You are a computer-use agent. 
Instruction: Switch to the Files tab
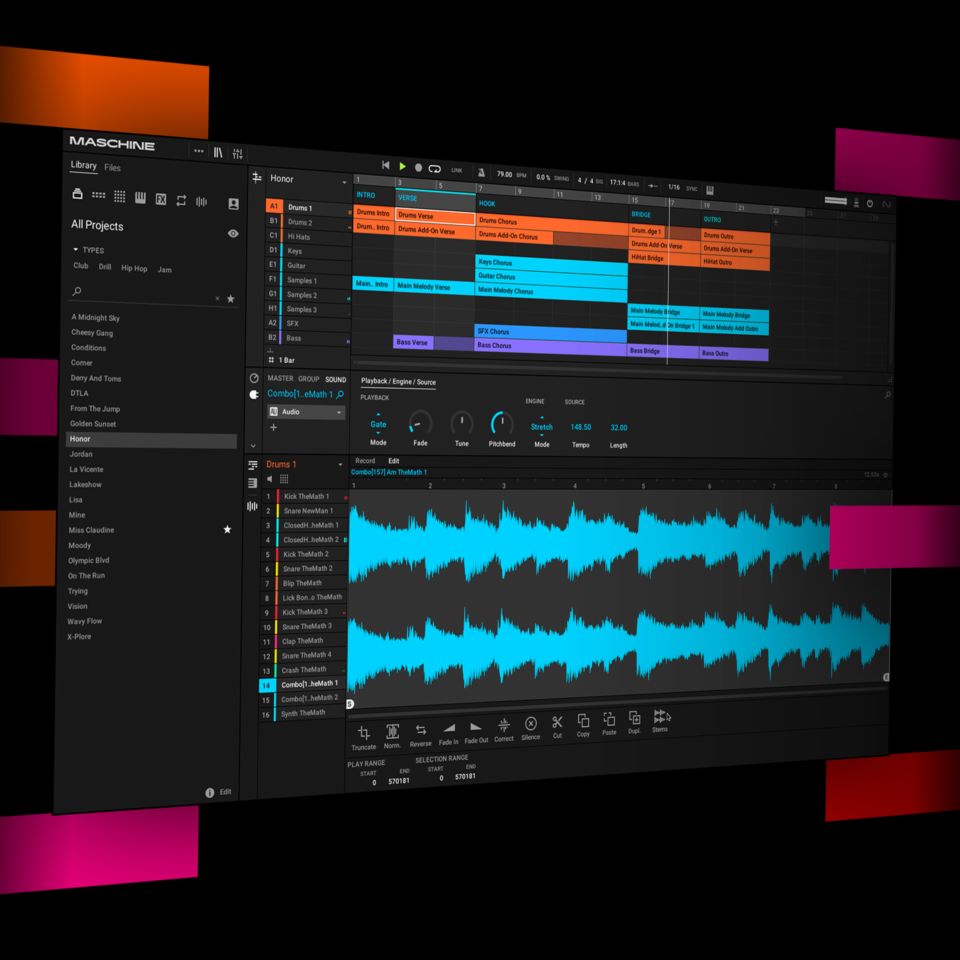coord(112,168)
